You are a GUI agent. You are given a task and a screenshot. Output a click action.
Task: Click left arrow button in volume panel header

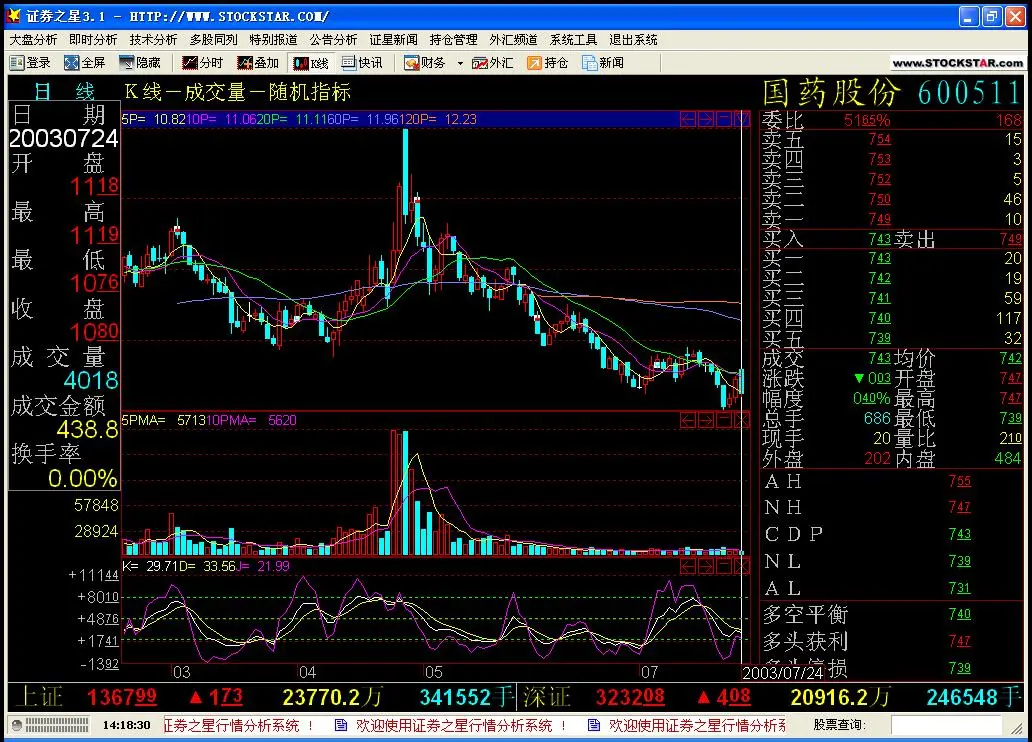[688, 420]
